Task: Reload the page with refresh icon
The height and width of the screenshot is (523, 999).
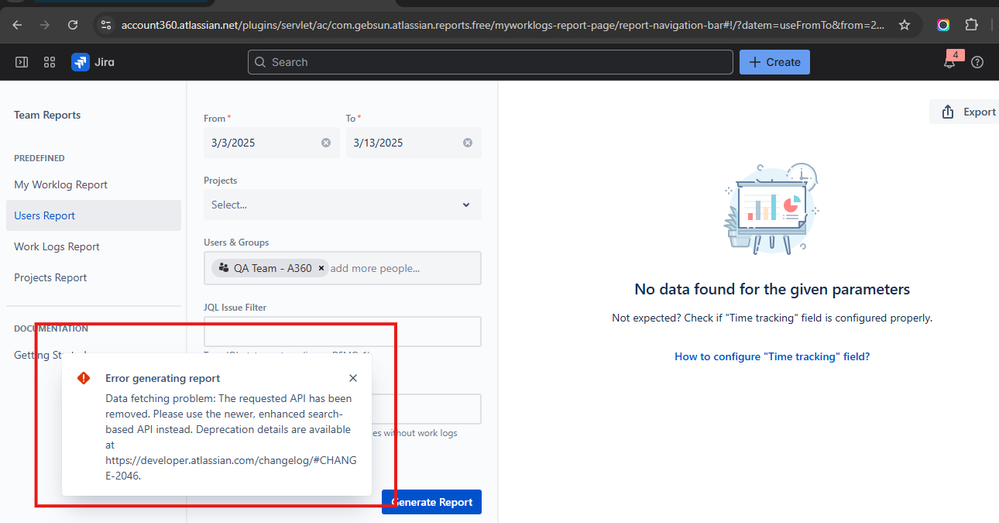Action: click(73, 25)
